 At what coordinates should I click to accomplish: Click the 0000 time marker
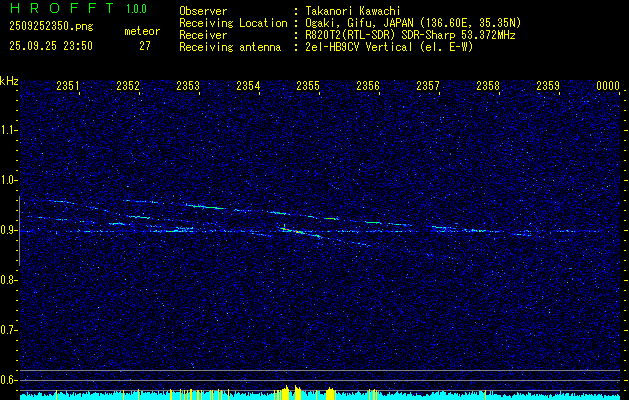pyautogui.click(x=608, y=85)
